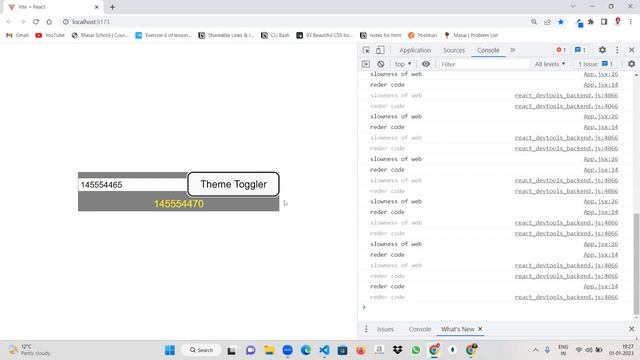The image size is (640, 360).
Task: Select the What's New drawer tab
Action: pos(458,329)
